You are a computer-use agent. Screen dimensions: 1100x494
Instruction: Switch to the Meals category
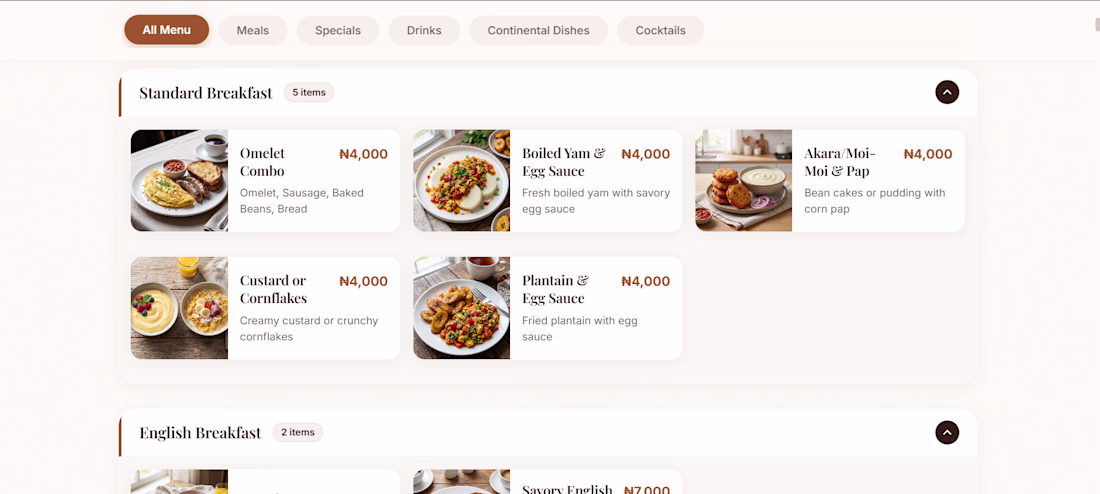point(253,30)
